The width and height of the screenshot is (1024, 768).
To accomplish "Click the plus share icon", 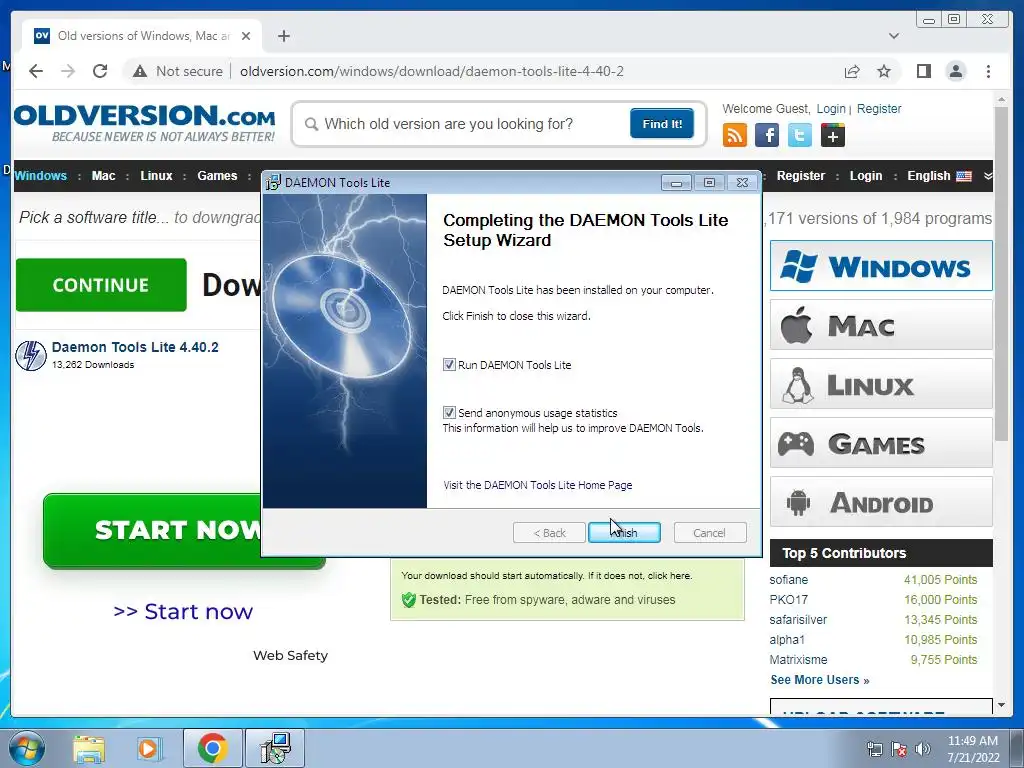I will pyautogui.click(x=833, y=136).
